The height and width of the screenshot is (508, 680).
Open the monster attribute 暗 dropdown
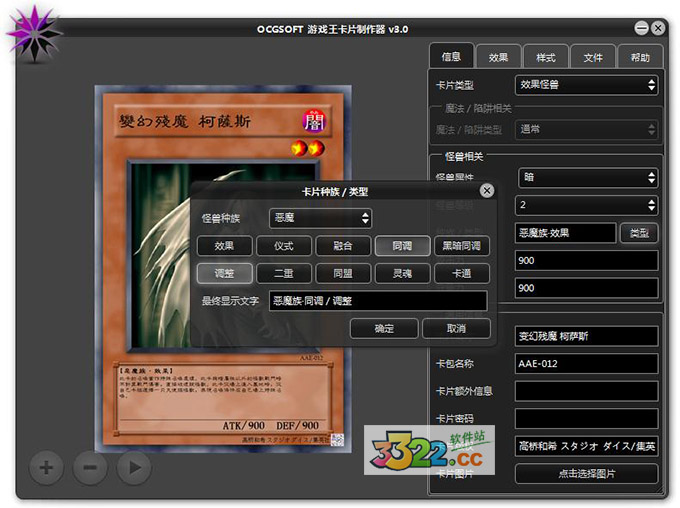[588, 177]
